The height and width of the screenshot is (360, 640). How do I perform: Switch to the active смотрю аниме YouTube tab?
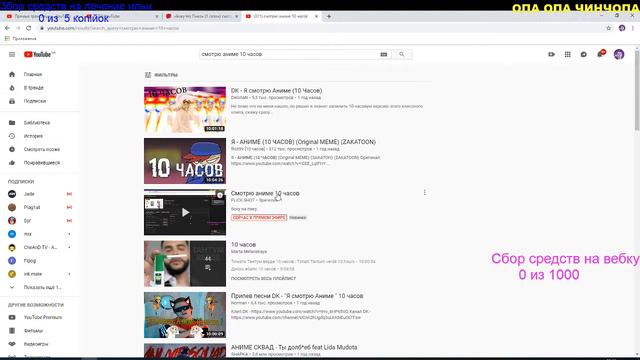click(x=281, y=16)
